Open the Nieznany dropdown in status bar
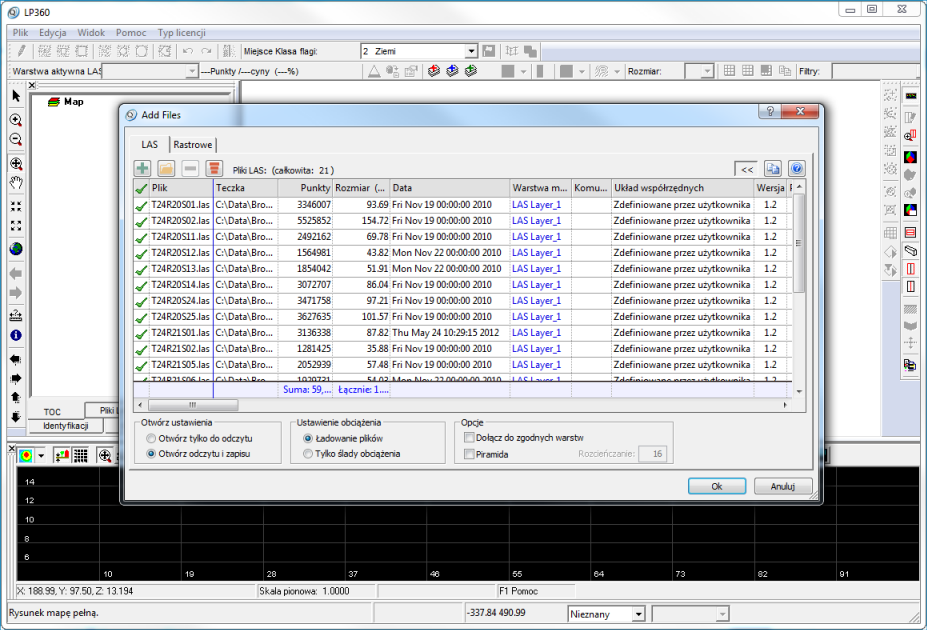The image size is (927, 630). tap(638, 614)
